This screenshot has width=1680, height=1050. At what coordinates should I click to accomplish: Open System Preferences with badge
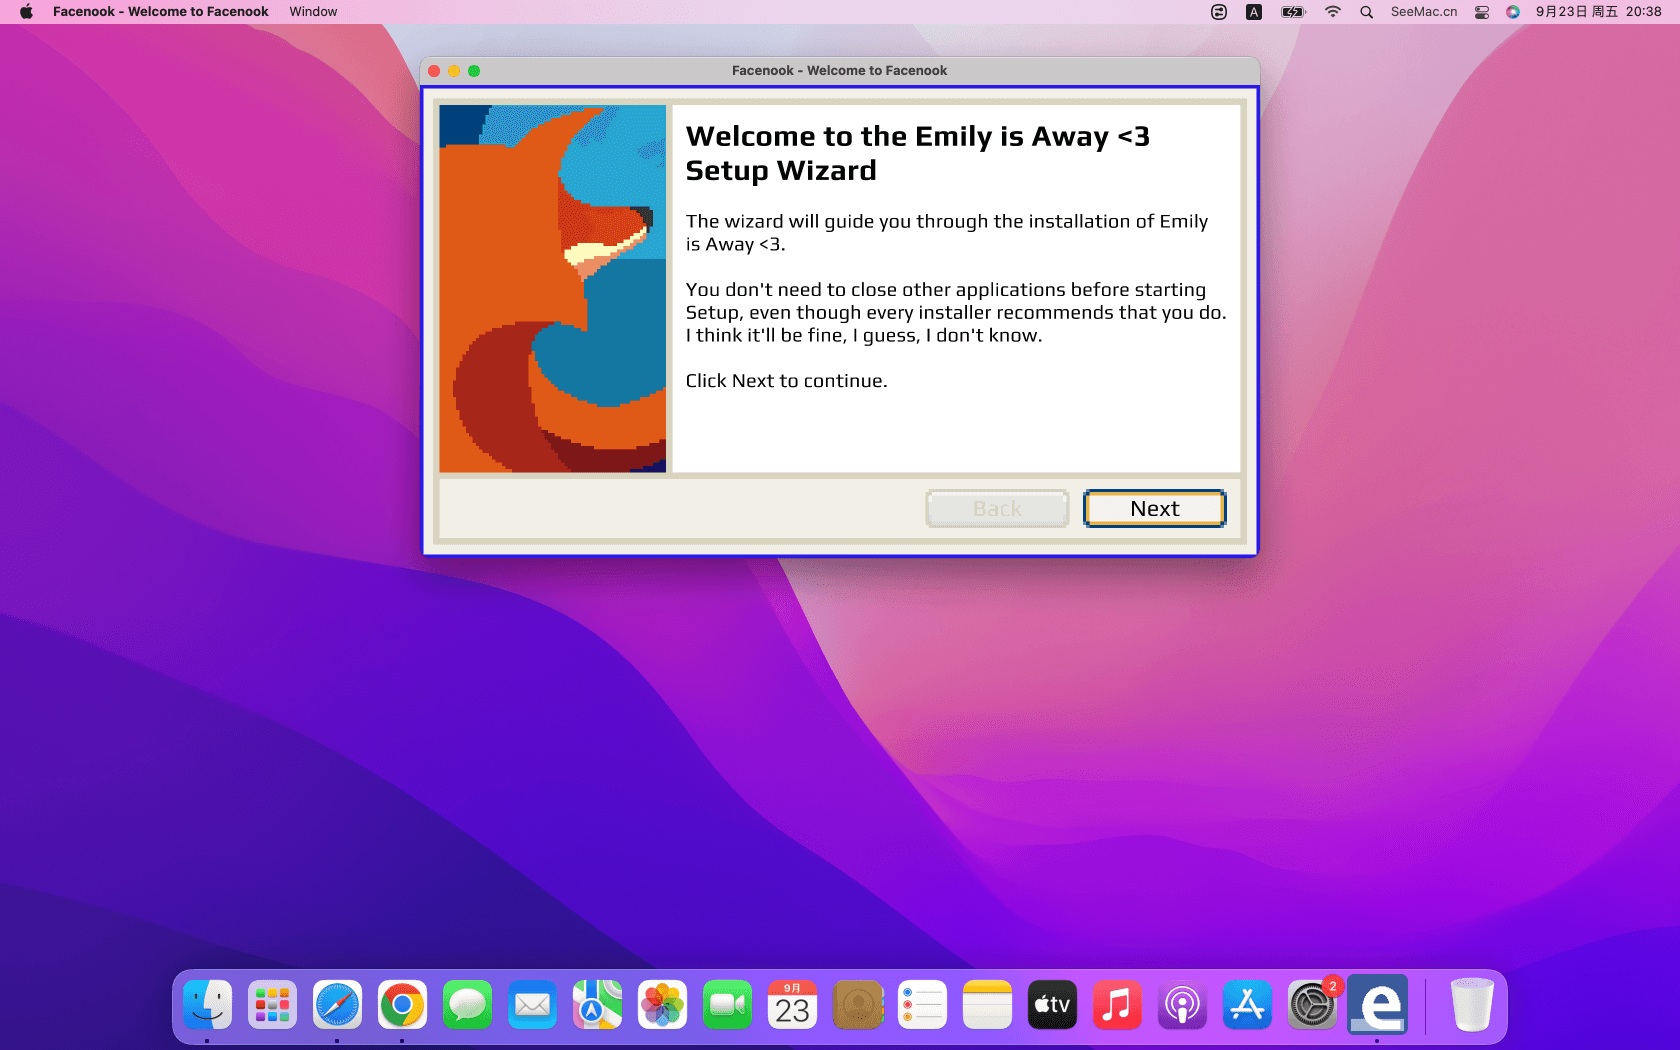tap(1312, 1005)
